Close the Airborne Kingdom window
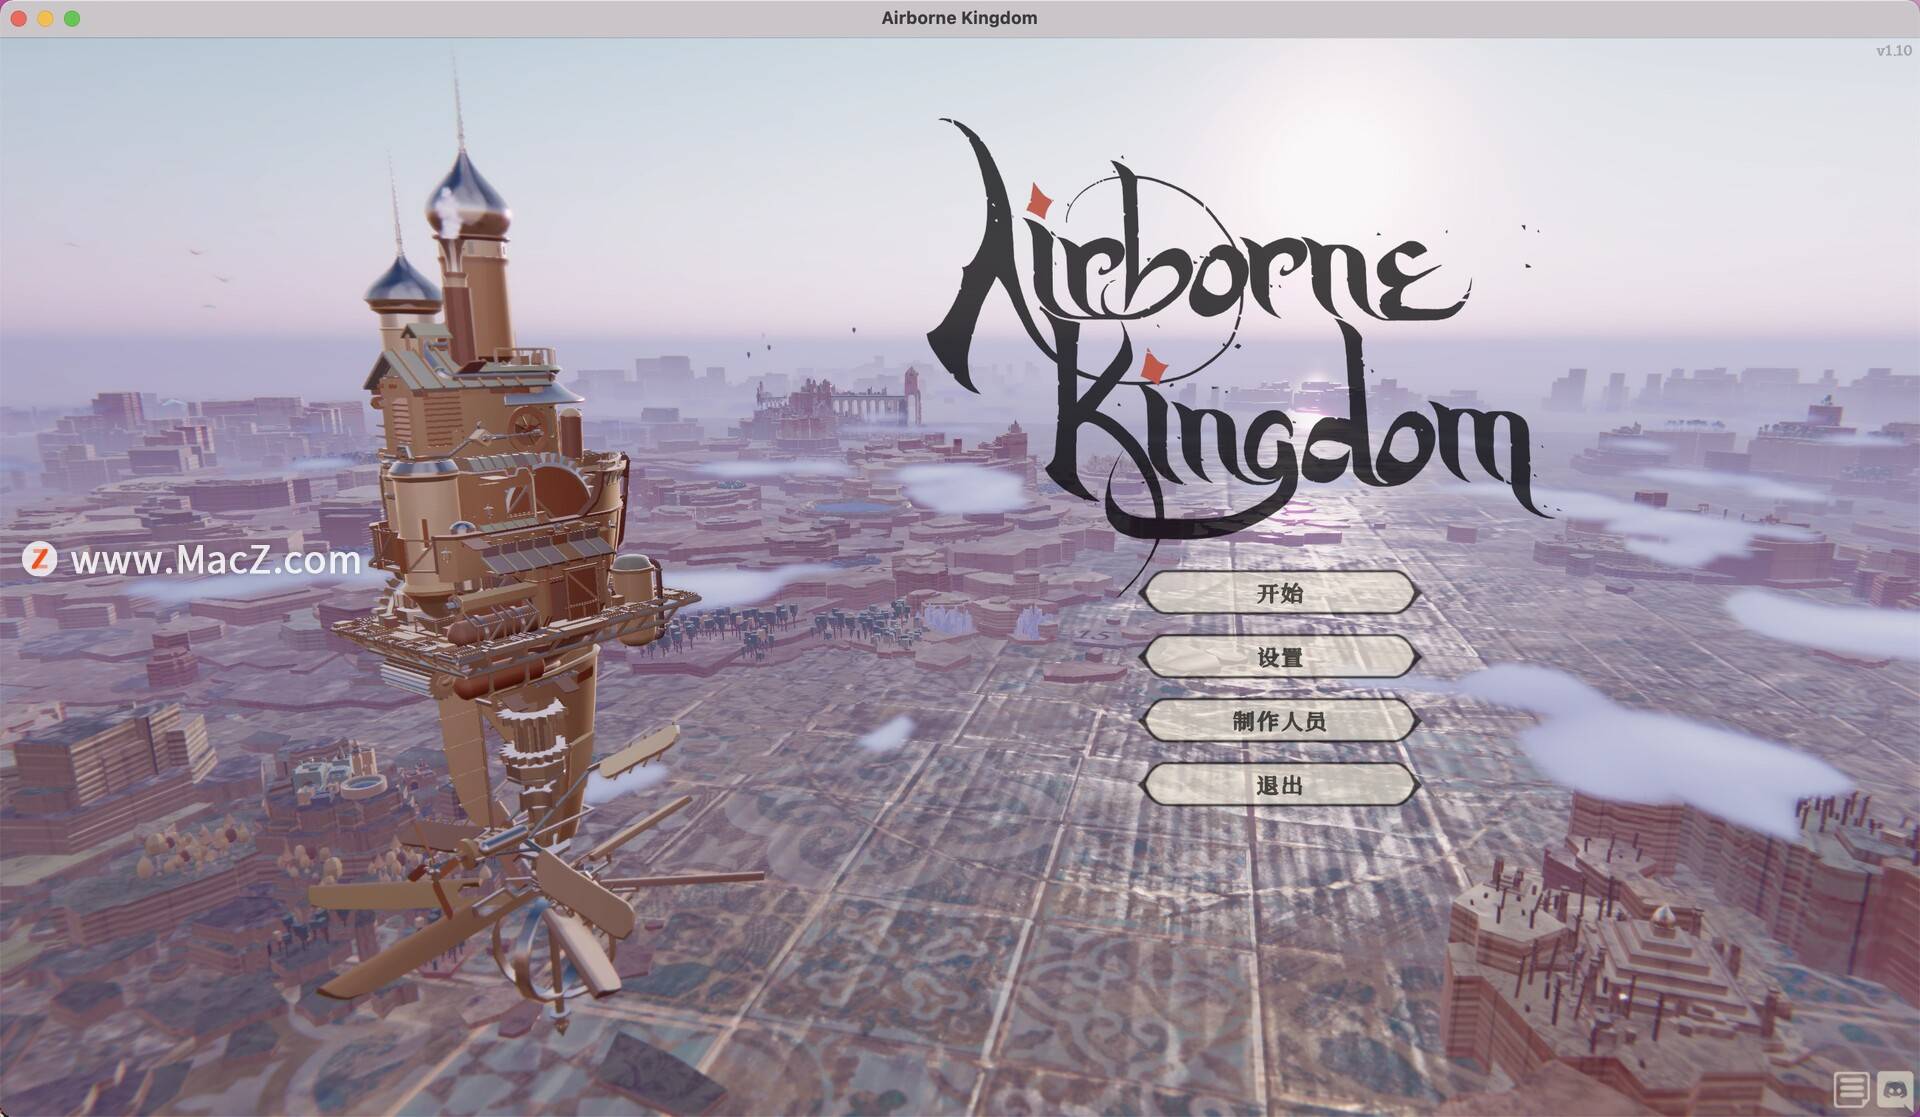The width and height of the screenshot is (1920, 1117). (x=19, y=18)
